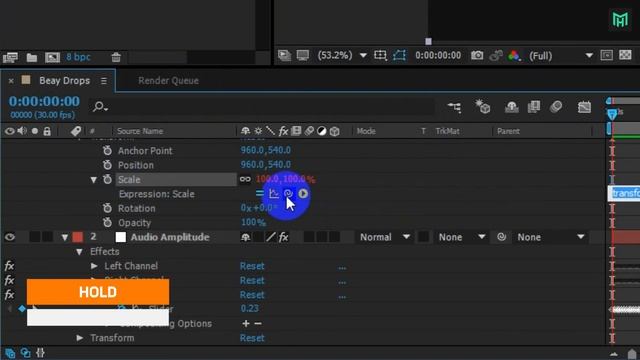Toggle the Rotation stopwatch

click(107, 208)
